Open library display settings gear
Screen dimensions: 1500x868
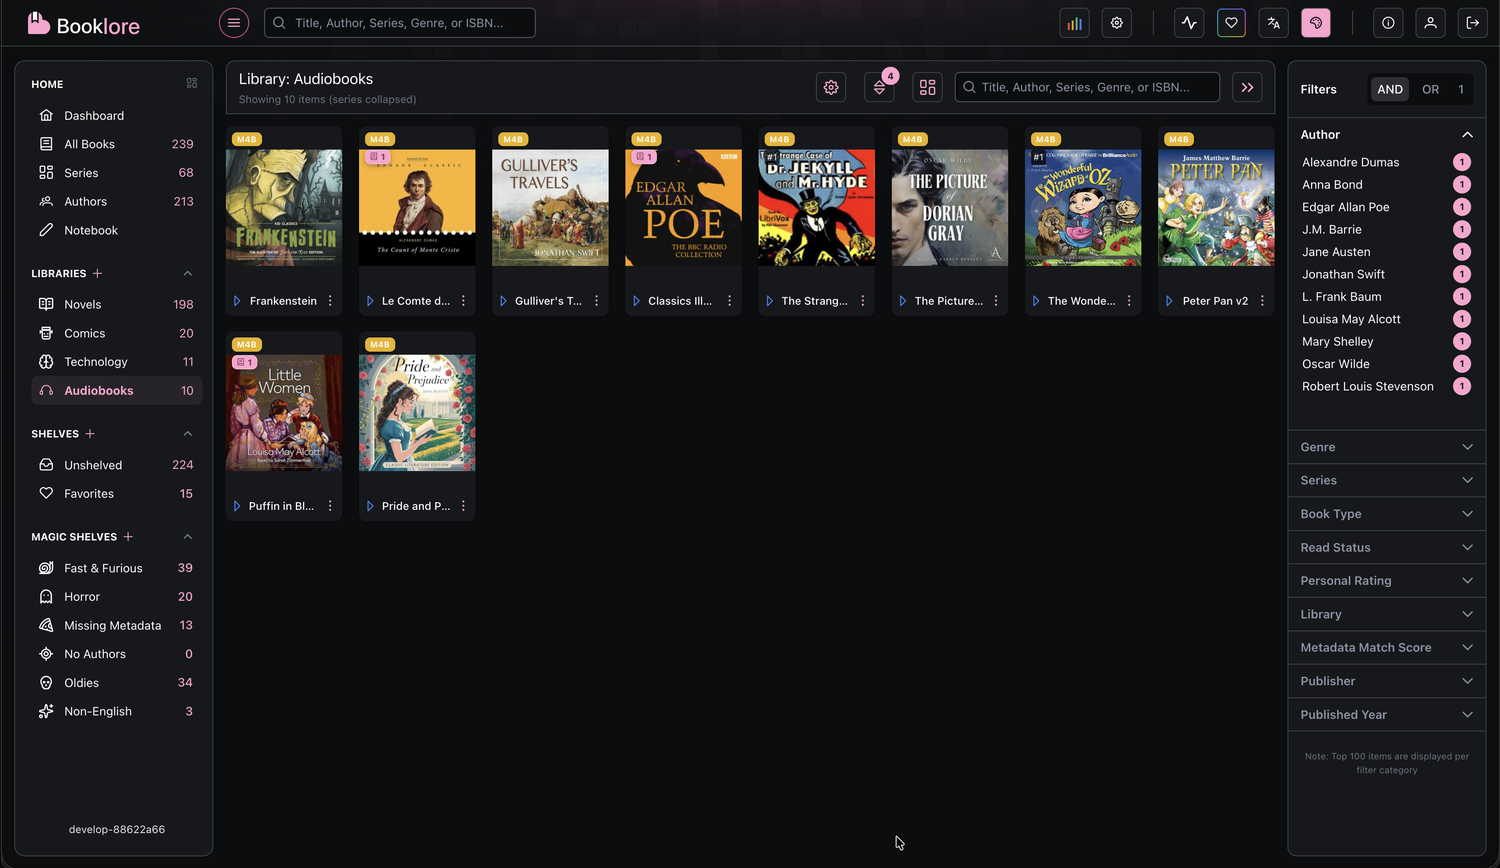831,87
